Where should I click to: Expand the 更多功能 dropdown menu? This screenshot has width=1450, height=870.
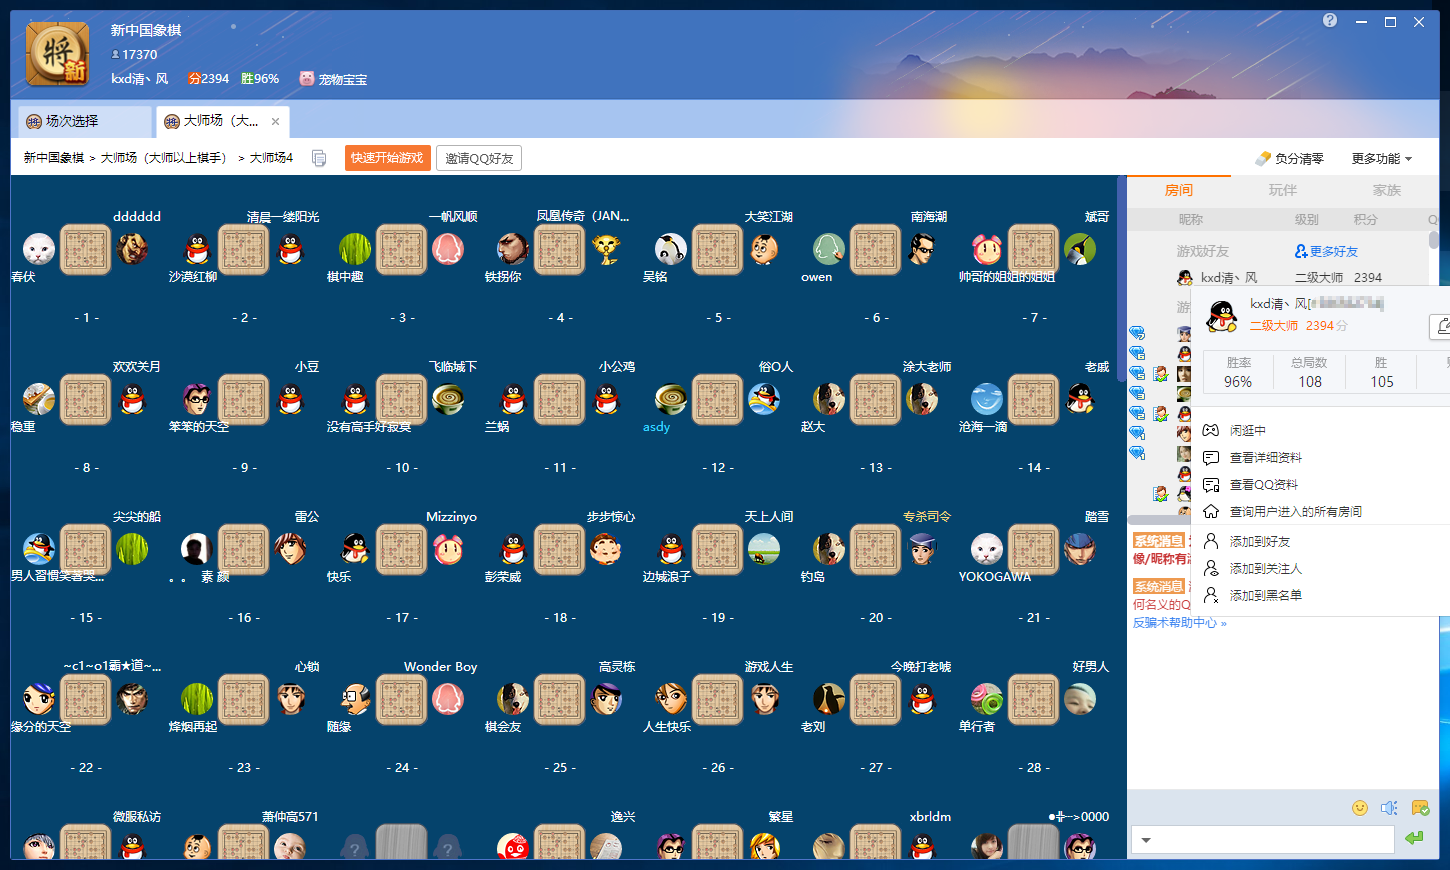point(1382,158)
